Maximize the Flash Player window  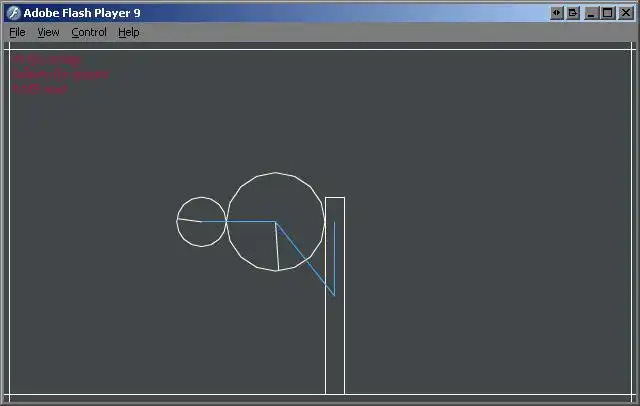pos(608,13)
